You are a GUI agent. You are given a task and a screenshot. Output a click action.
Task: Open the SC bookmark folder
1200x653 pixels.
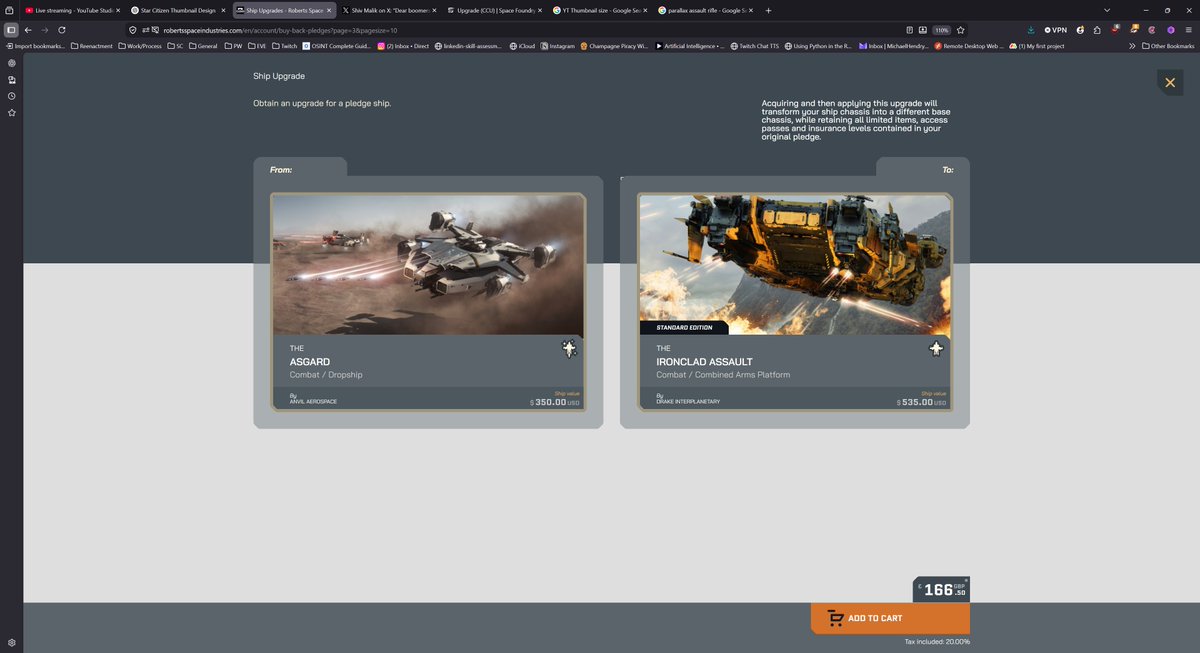(175, 46)
